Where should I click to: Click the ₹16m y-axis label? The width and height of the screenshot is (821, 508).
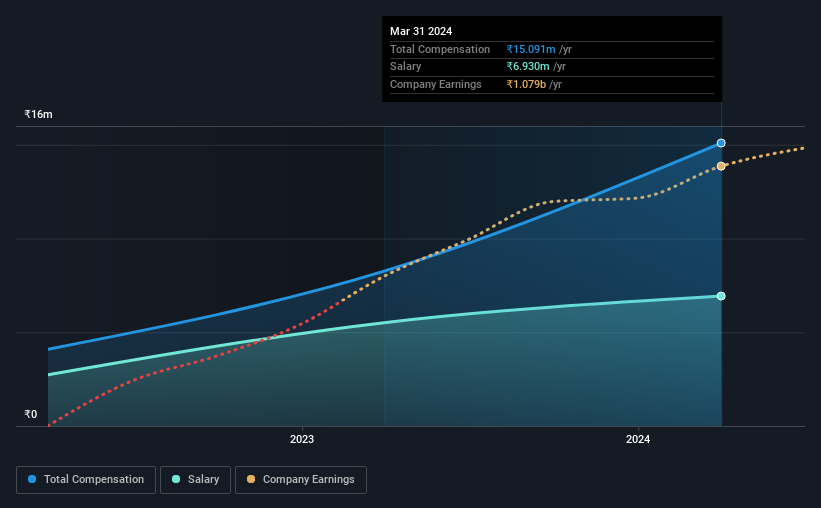point(38,114)
